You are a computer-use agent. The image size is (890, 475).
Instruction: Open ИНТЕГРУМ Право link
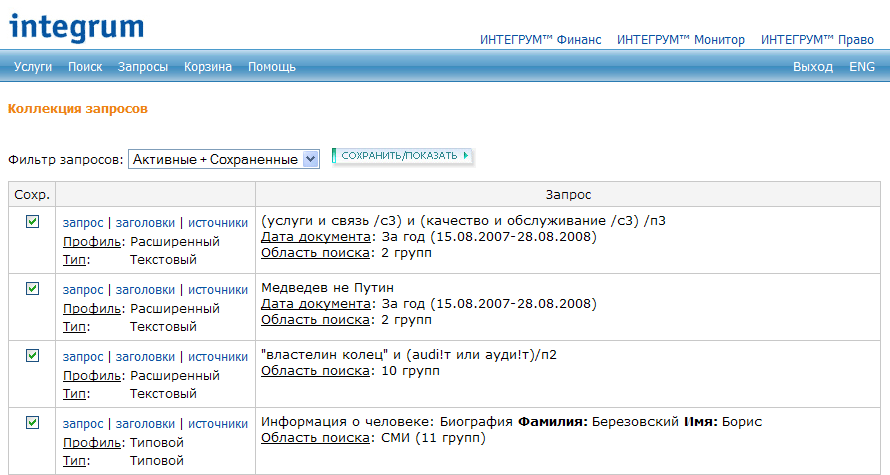817,40
